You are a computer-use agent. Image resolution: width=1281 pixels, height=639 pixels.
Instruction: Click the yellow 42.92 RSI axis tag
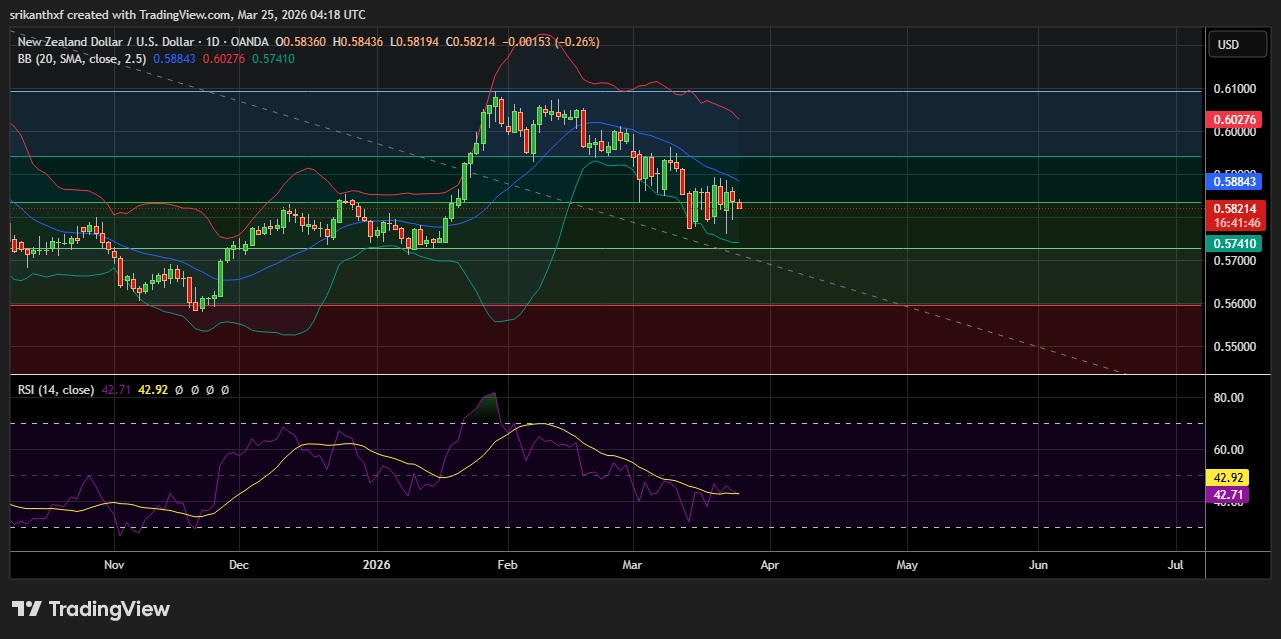click(x=1228, y=478)
